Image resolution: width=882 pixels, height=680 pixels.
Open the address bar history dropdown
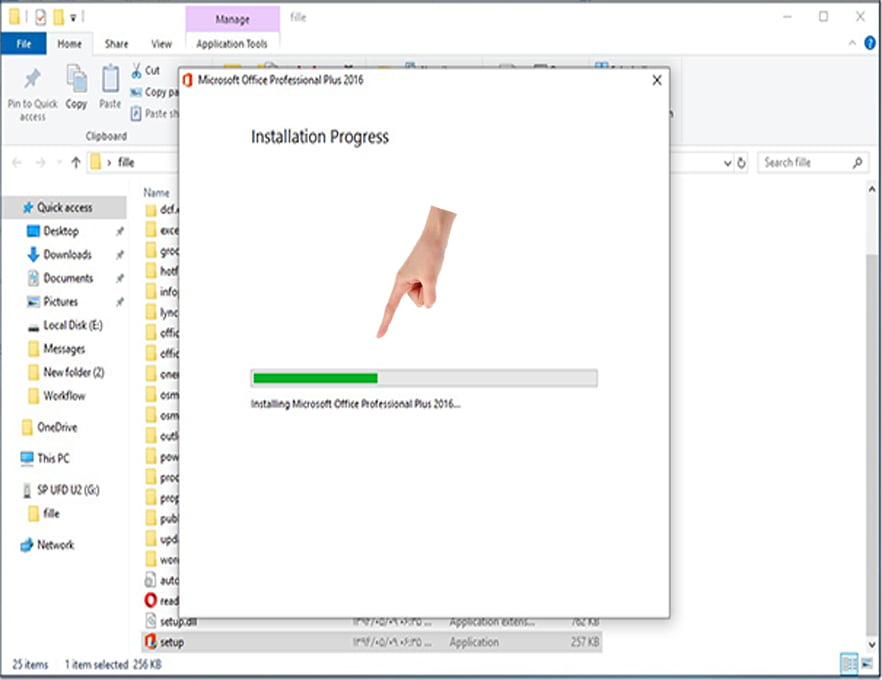coord(727,163)
